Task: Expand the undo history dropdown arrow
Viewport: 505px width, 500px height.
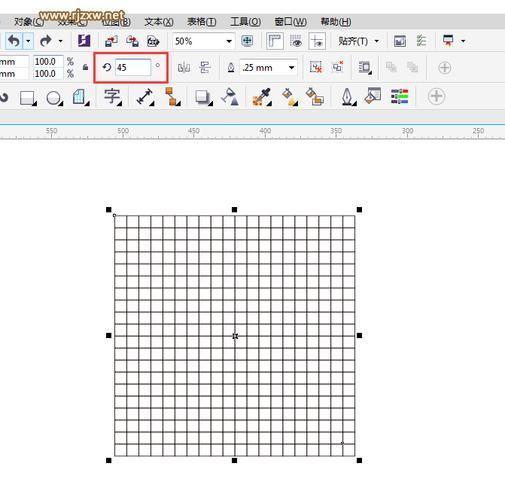Action: [28, 41]
